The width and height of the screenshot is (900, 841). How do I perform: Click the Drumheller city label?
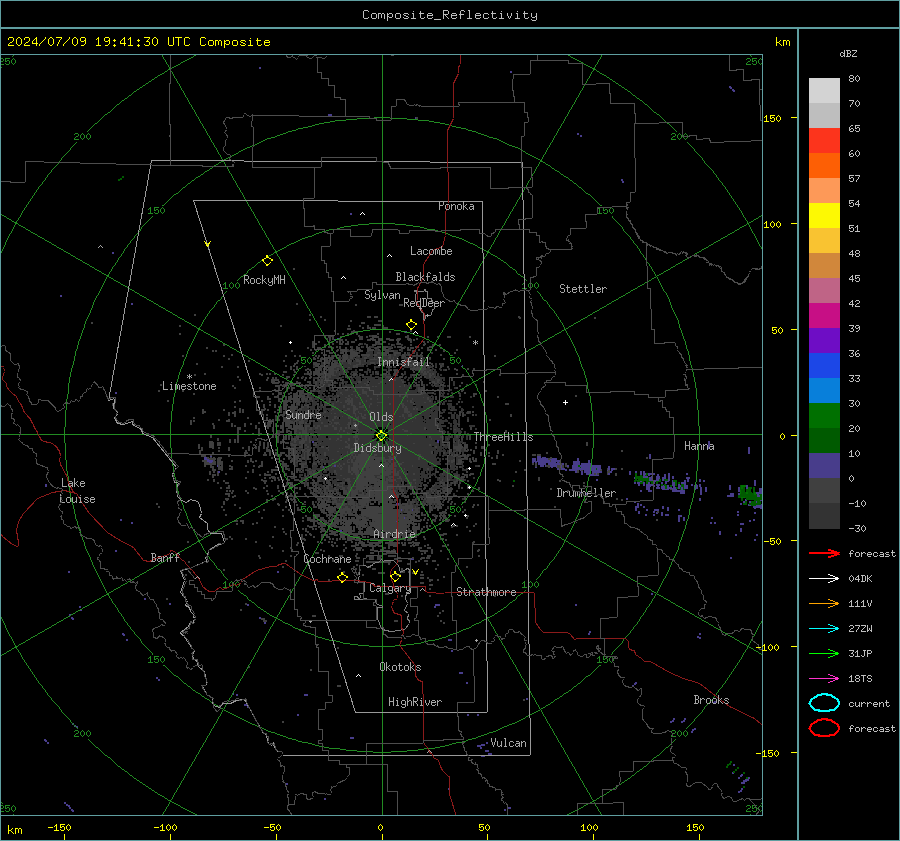pyautogui.click(x=586, y=493)
